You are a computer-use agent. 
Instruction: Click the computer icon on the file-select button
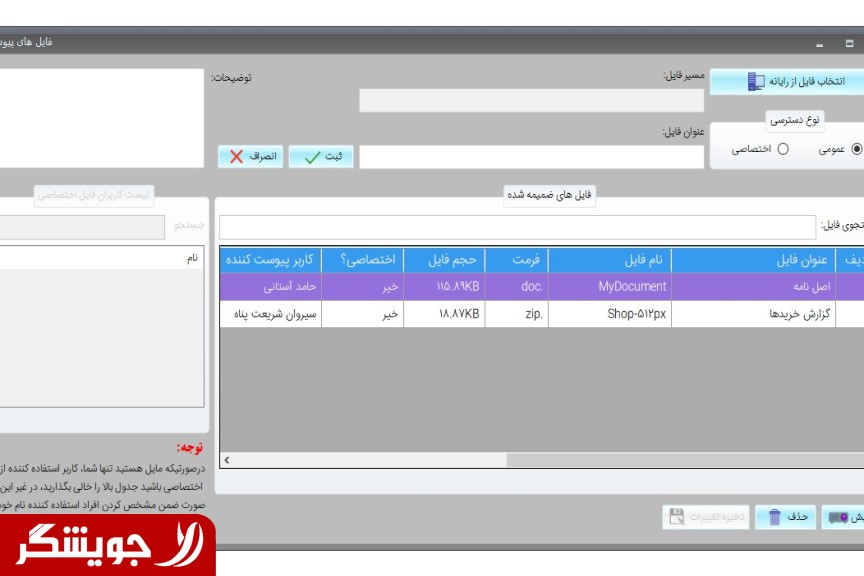coord(756,81)
